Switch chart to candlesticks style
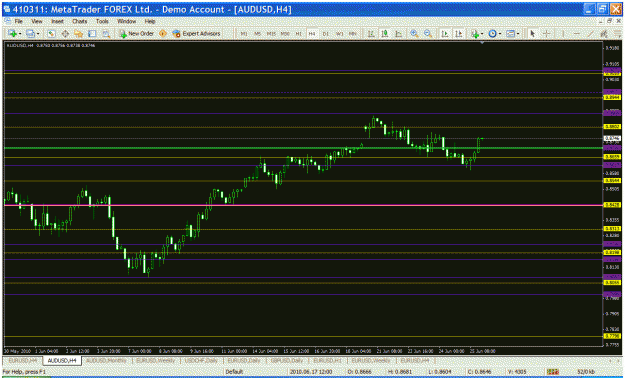Image resolution: width=625 pixels, height=378 pixels. click(x=385, y=34)
